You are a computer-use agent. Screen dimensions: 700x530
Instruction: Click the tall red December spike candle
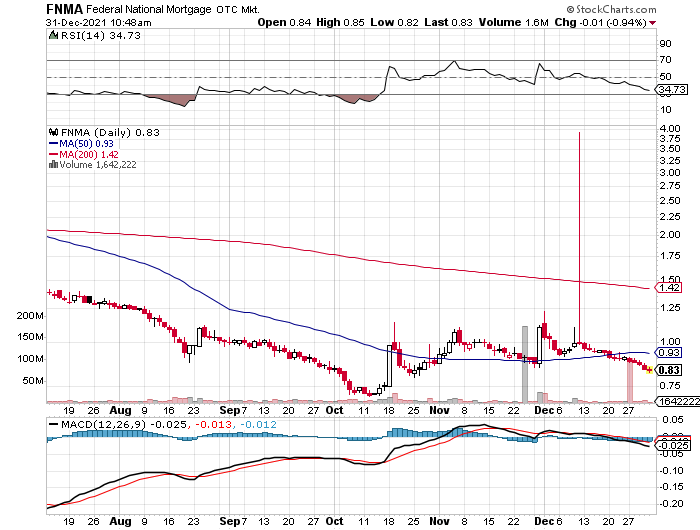point(579,237)
